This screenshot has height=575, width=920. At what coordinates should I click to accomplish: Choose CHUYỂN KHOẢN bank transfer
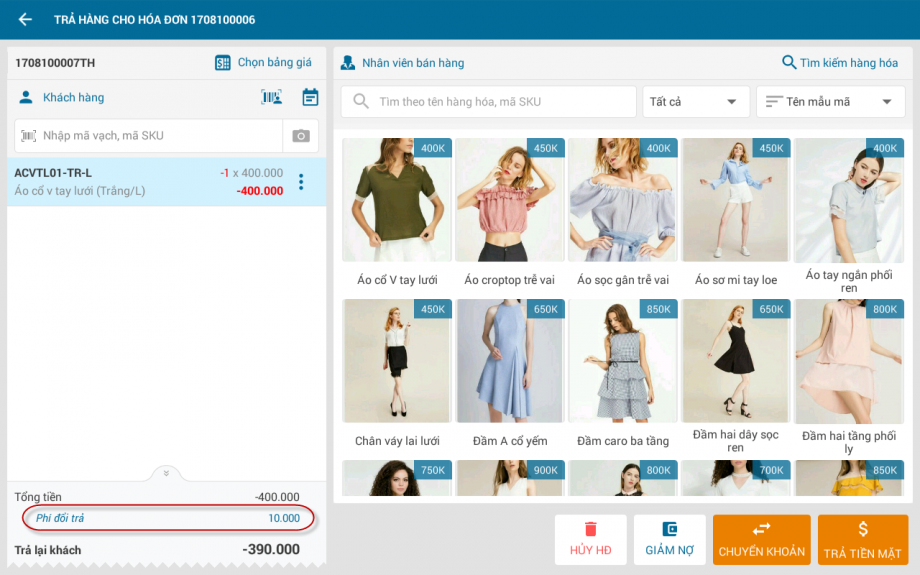[762, 540]
